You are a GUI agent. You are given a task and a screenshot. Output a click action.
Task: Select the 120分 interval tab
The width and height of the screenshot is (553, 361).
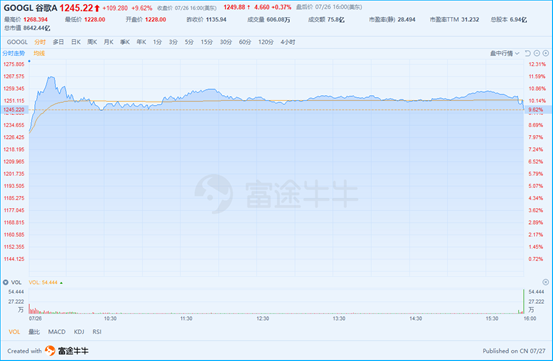[x=266, y=42]
